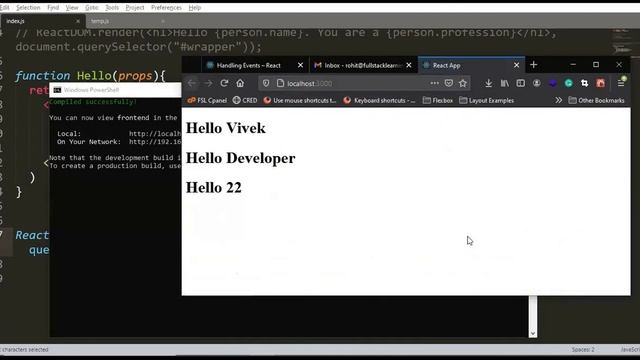Click the red extension icon
Screen dimensions: 640x360
point(600,83)
